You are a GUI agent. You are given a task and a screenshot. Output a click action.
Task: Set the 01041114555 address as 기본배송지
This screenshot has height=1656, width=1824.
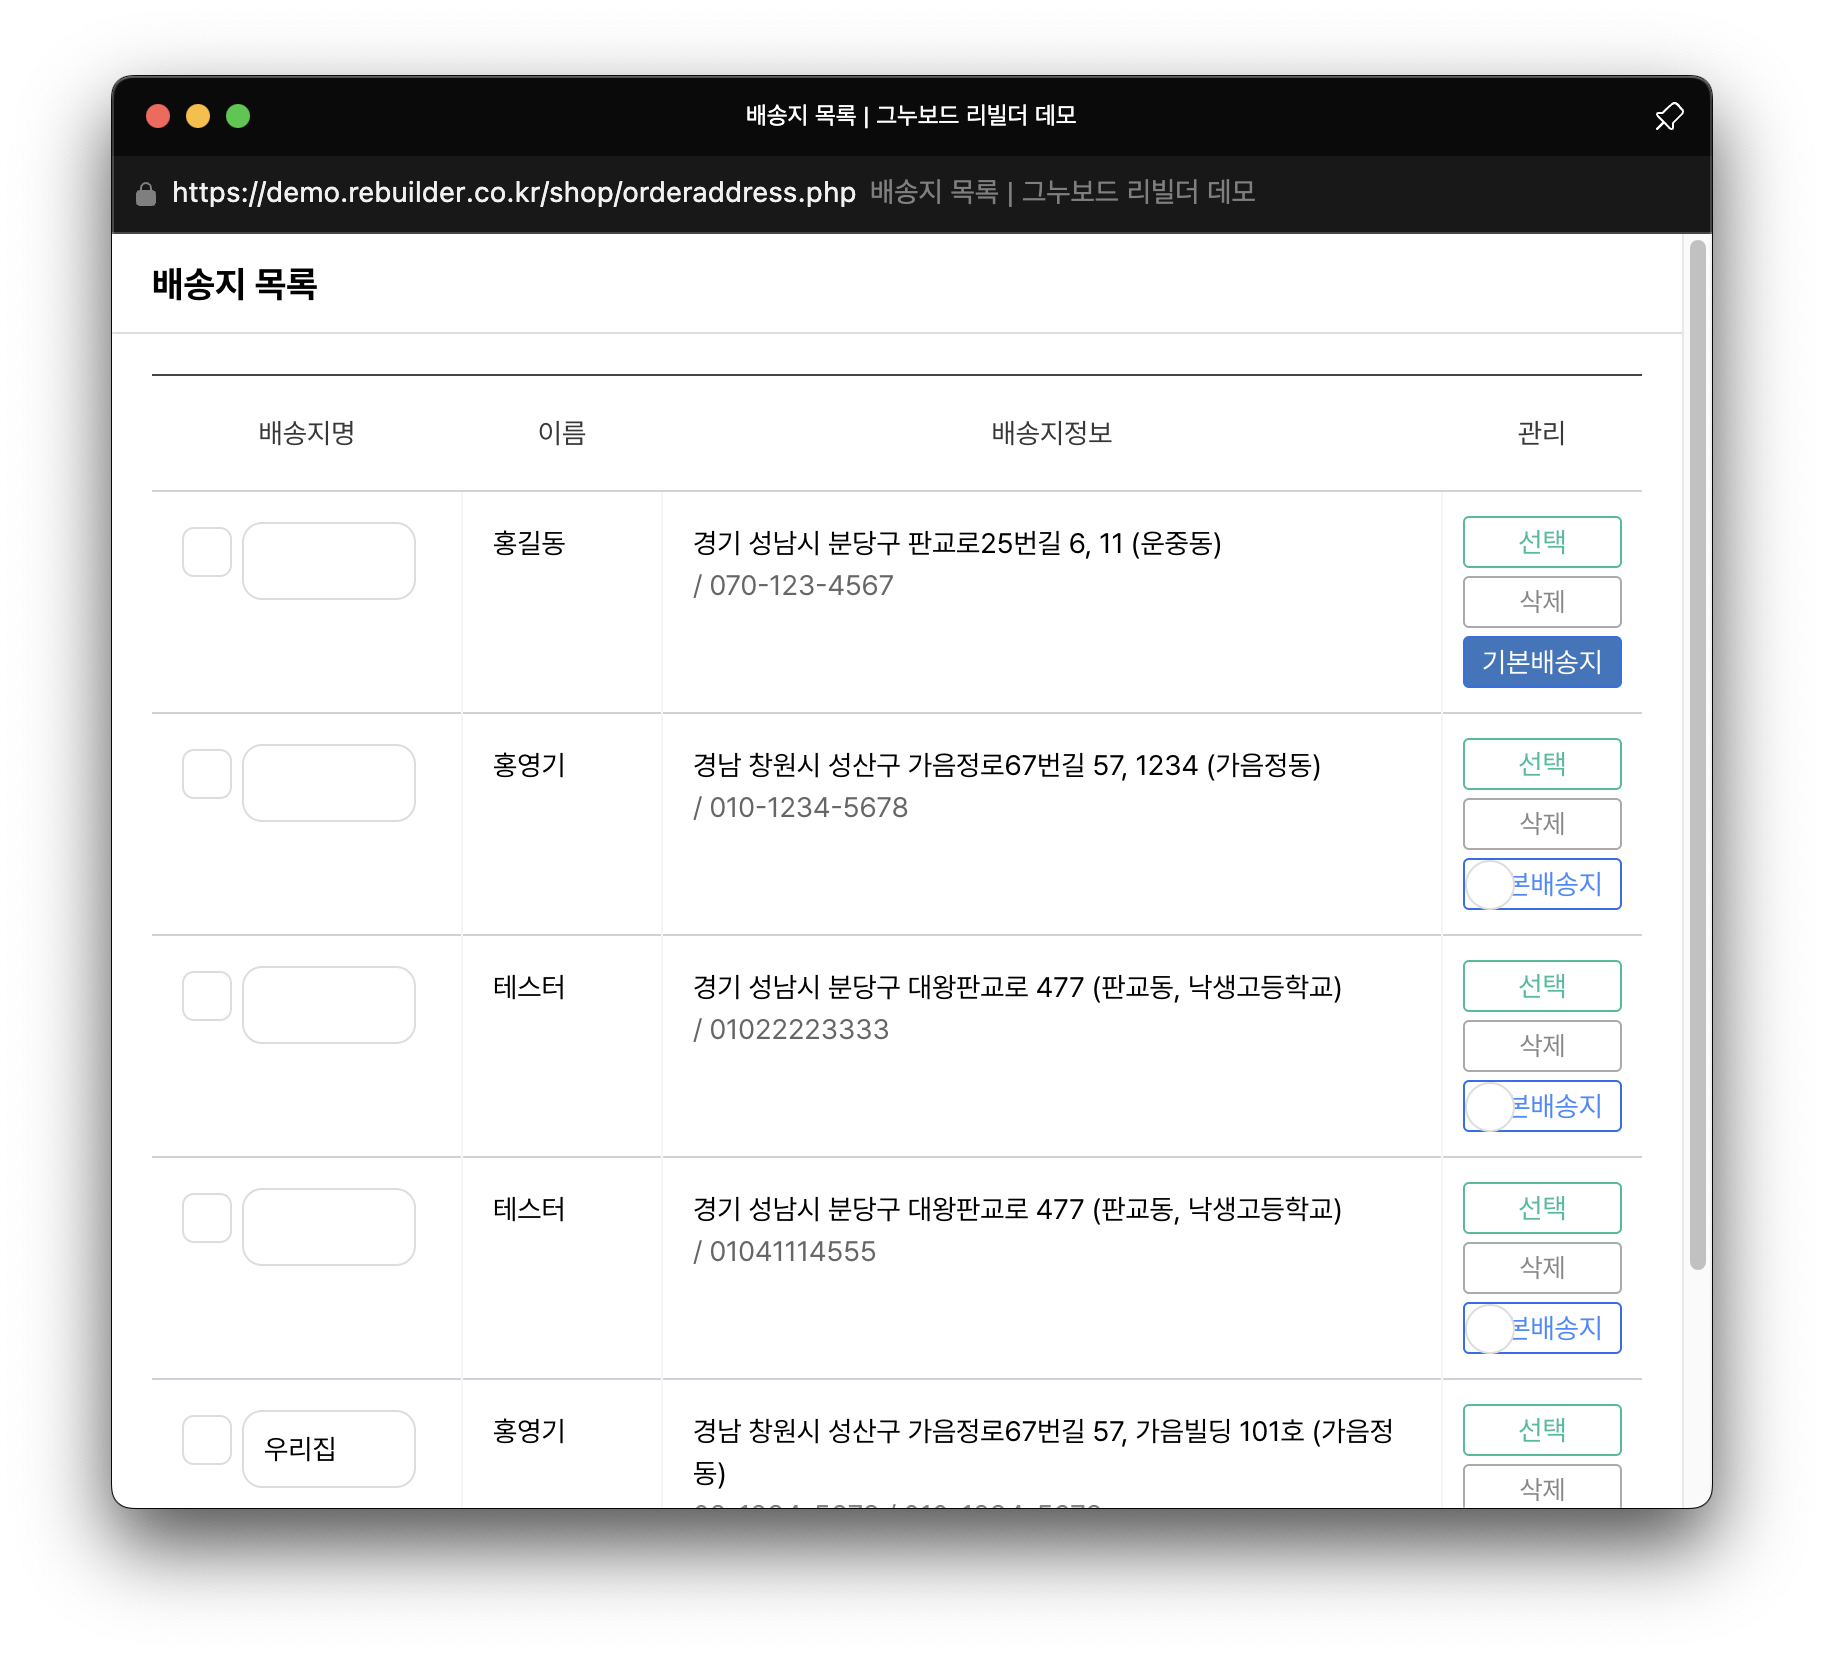pyautogui.click(x=1542, y=1328)
